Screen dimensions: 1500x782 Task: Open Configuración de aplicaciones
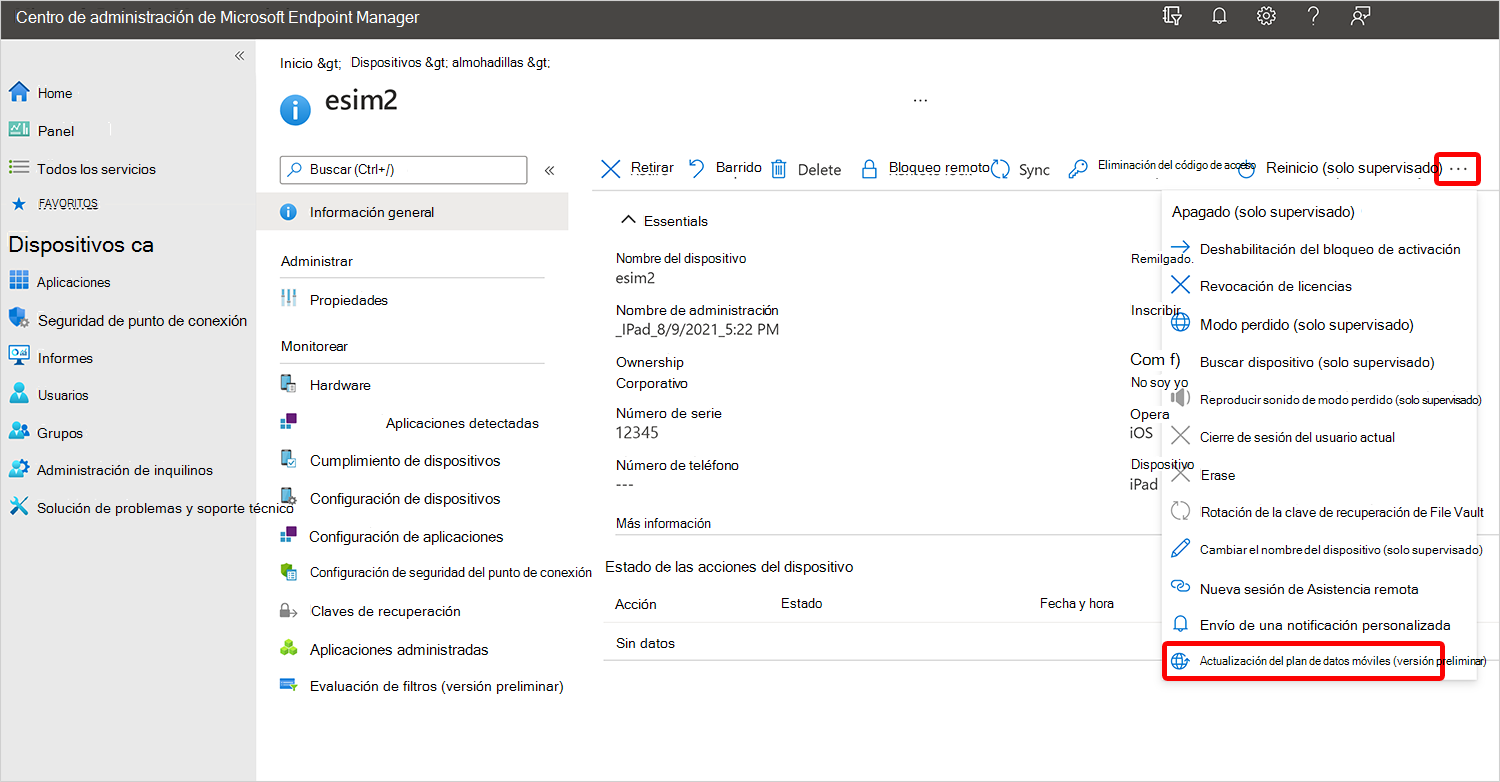click(406, 537)
